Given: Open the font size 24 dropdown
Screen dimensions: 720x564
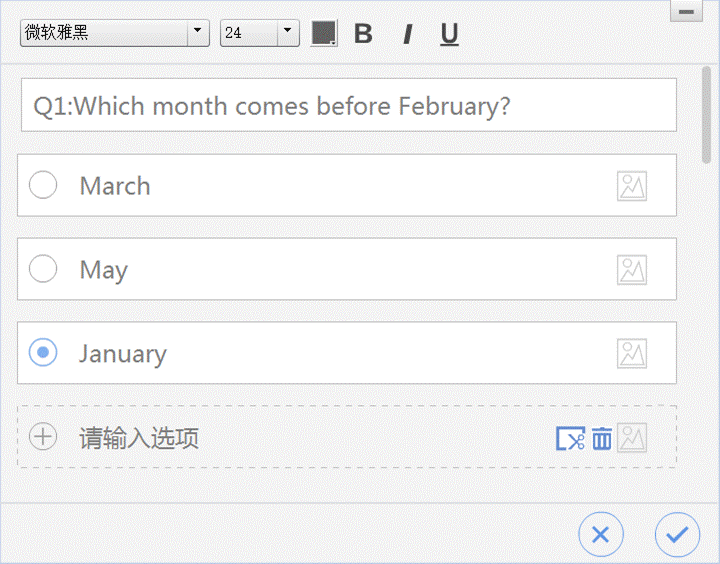Looking at the screenshot, I should tap(260, 33).
